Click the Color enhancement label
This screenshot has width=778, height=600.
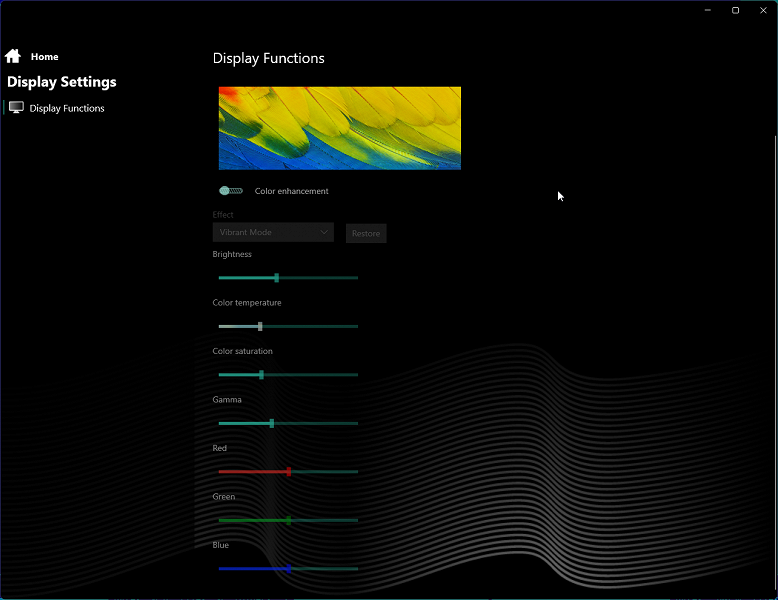coord(291,191)
